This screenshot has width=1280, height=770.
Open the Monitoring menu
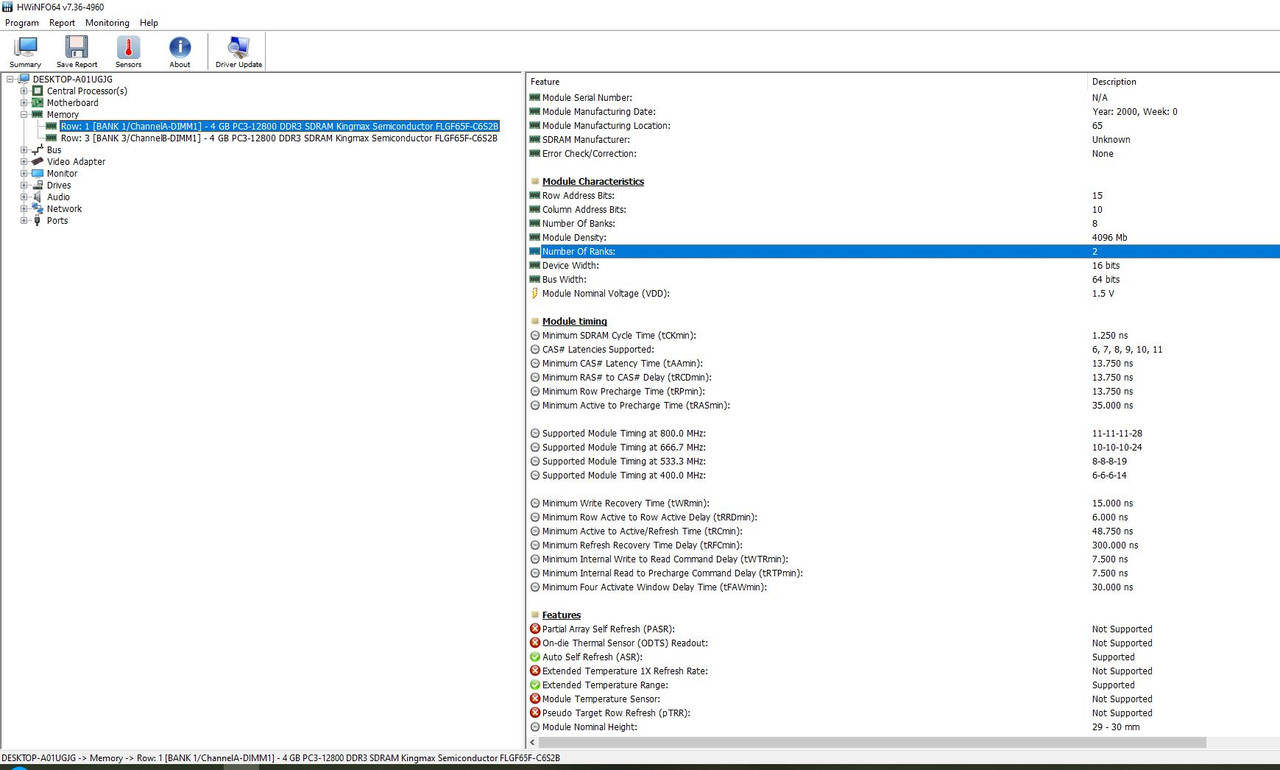point(107,22)
